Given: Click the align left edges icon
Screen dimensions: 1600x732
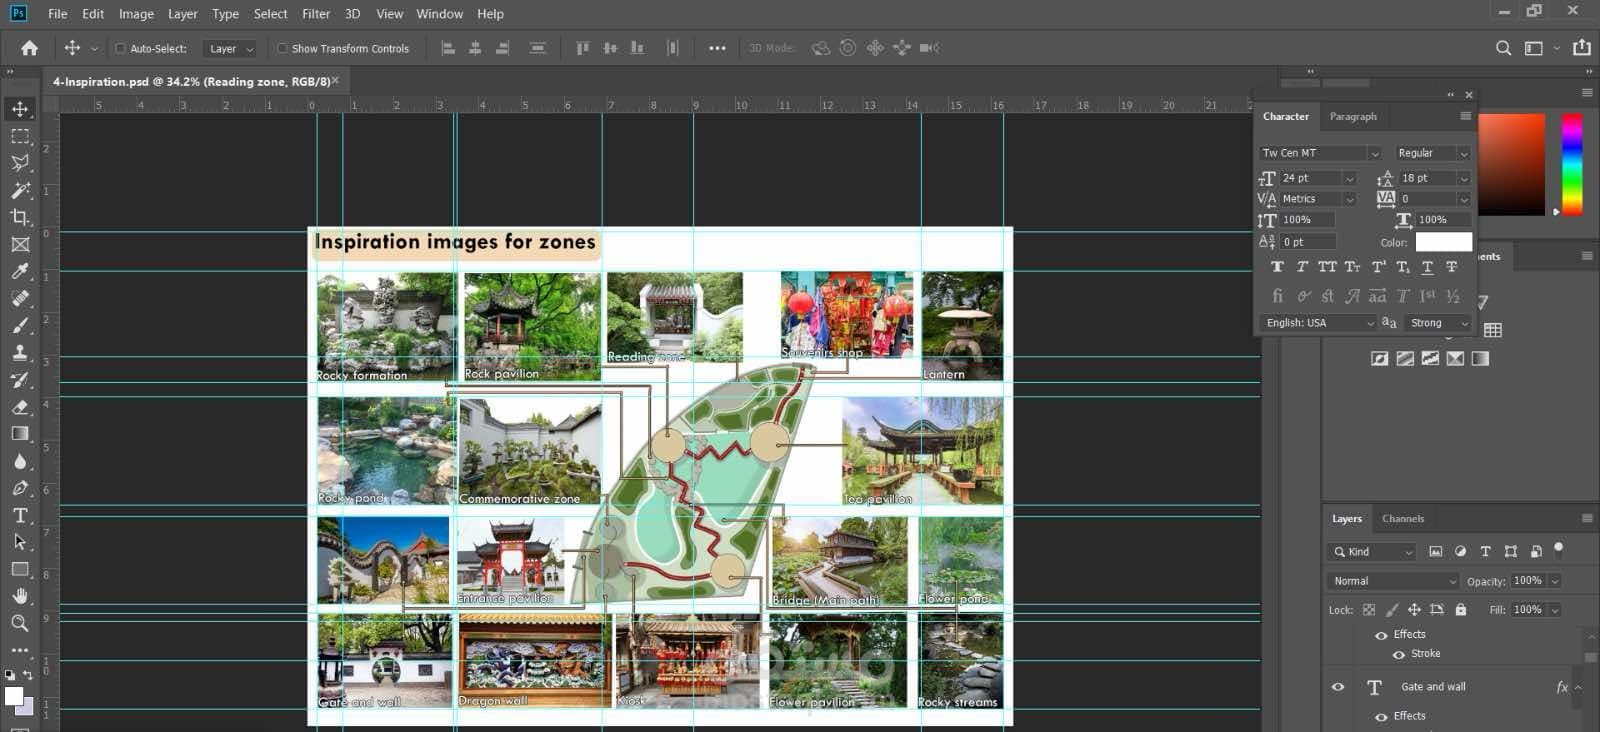Looking at the screenshot, I should pyautogui.click(x=448, y=48).
